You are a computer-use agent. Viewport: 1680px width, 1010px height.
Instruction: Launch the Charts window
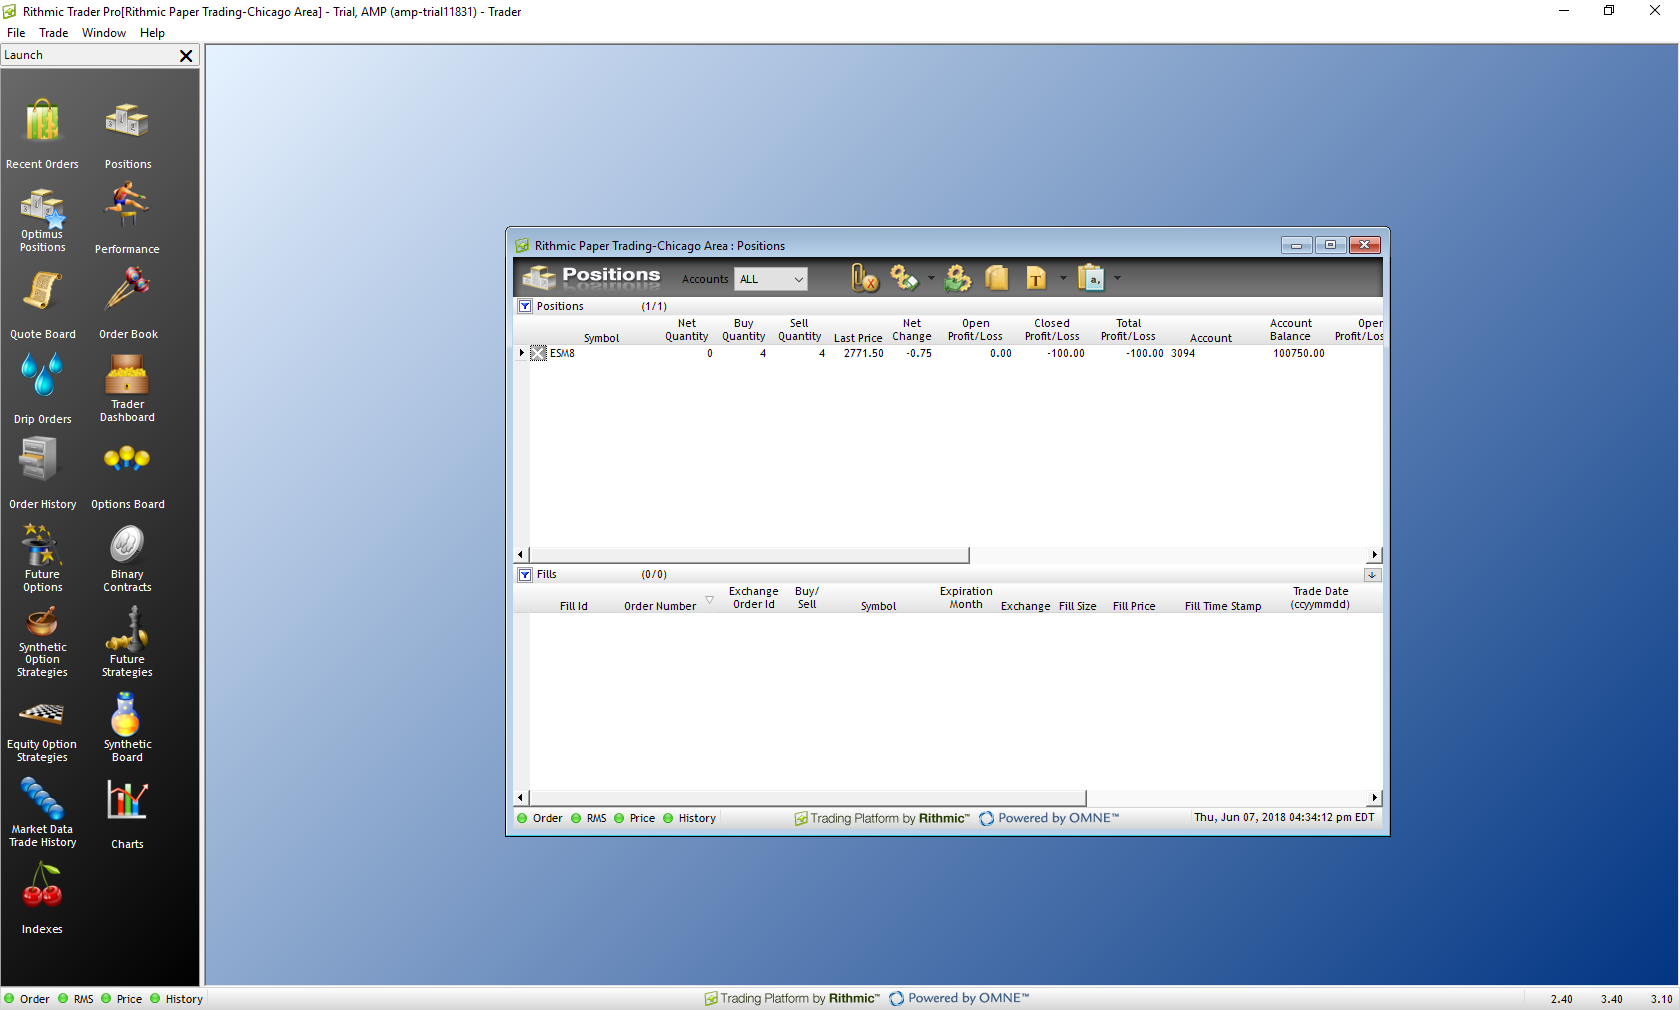coord(127,814)
